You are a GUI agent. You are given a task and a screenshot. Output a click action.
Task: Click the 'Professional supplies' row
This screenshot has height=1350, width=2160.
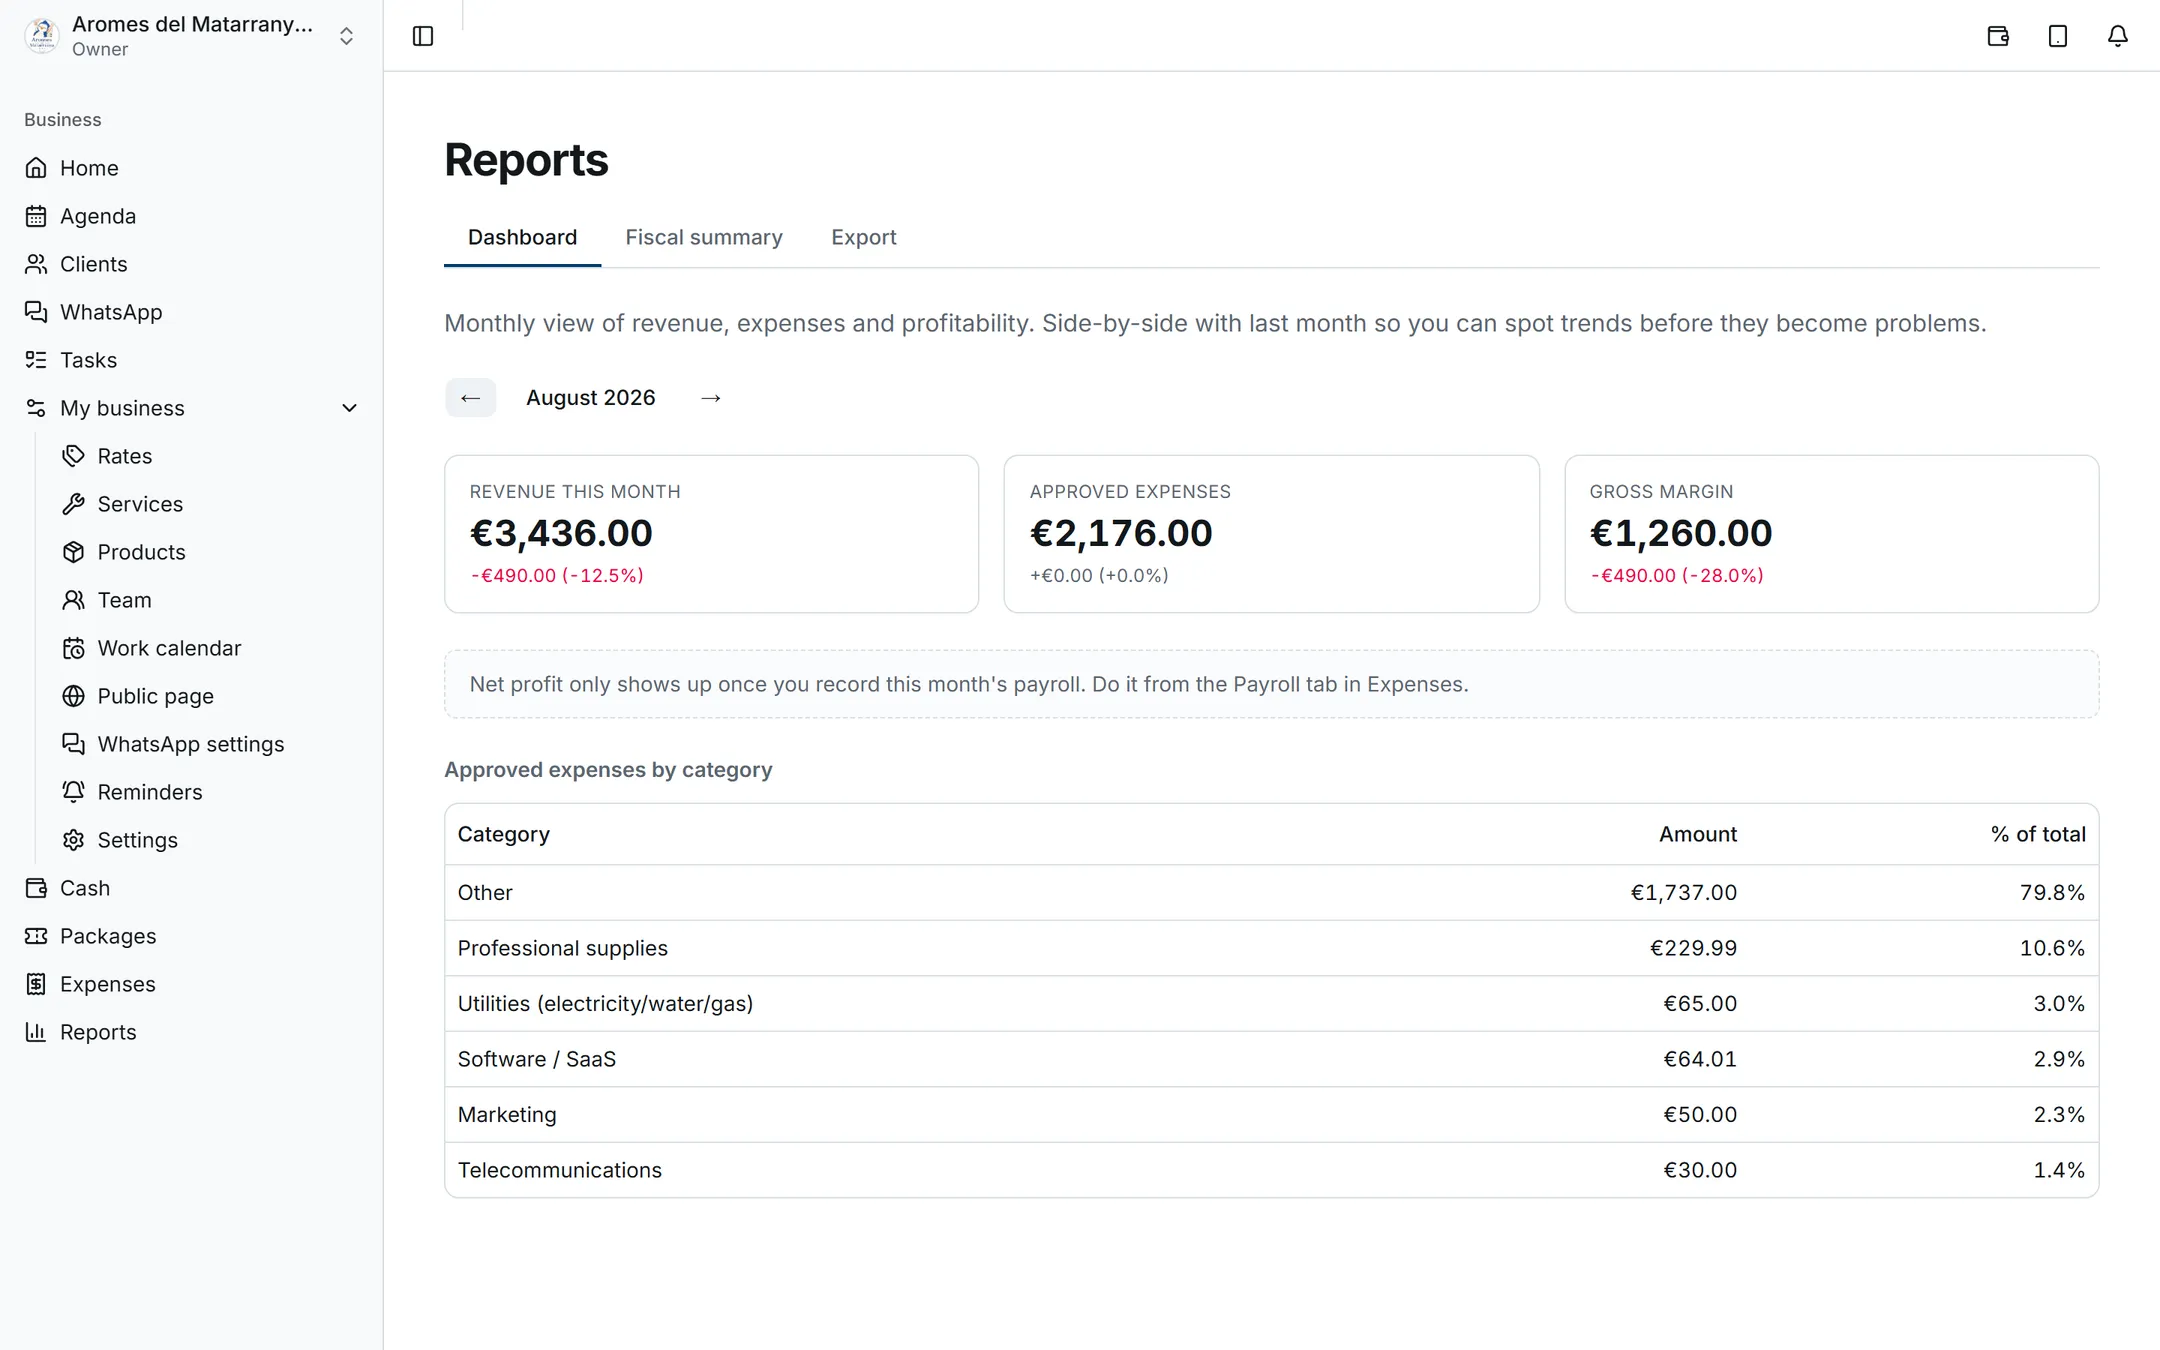pos(1271,948)
